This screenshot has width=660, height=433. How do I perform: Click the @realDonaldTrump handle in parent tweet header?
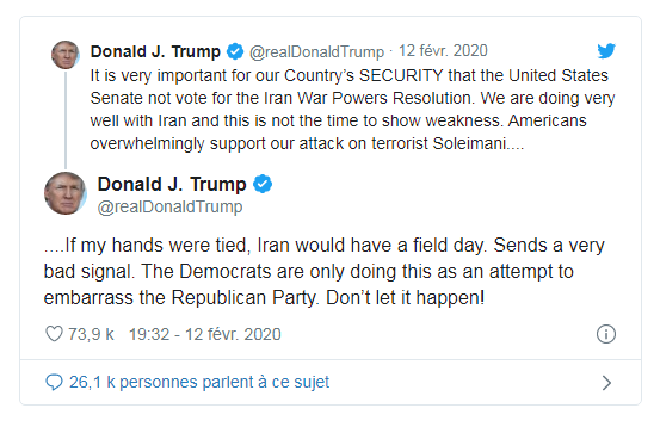click(x=316, y=51)
